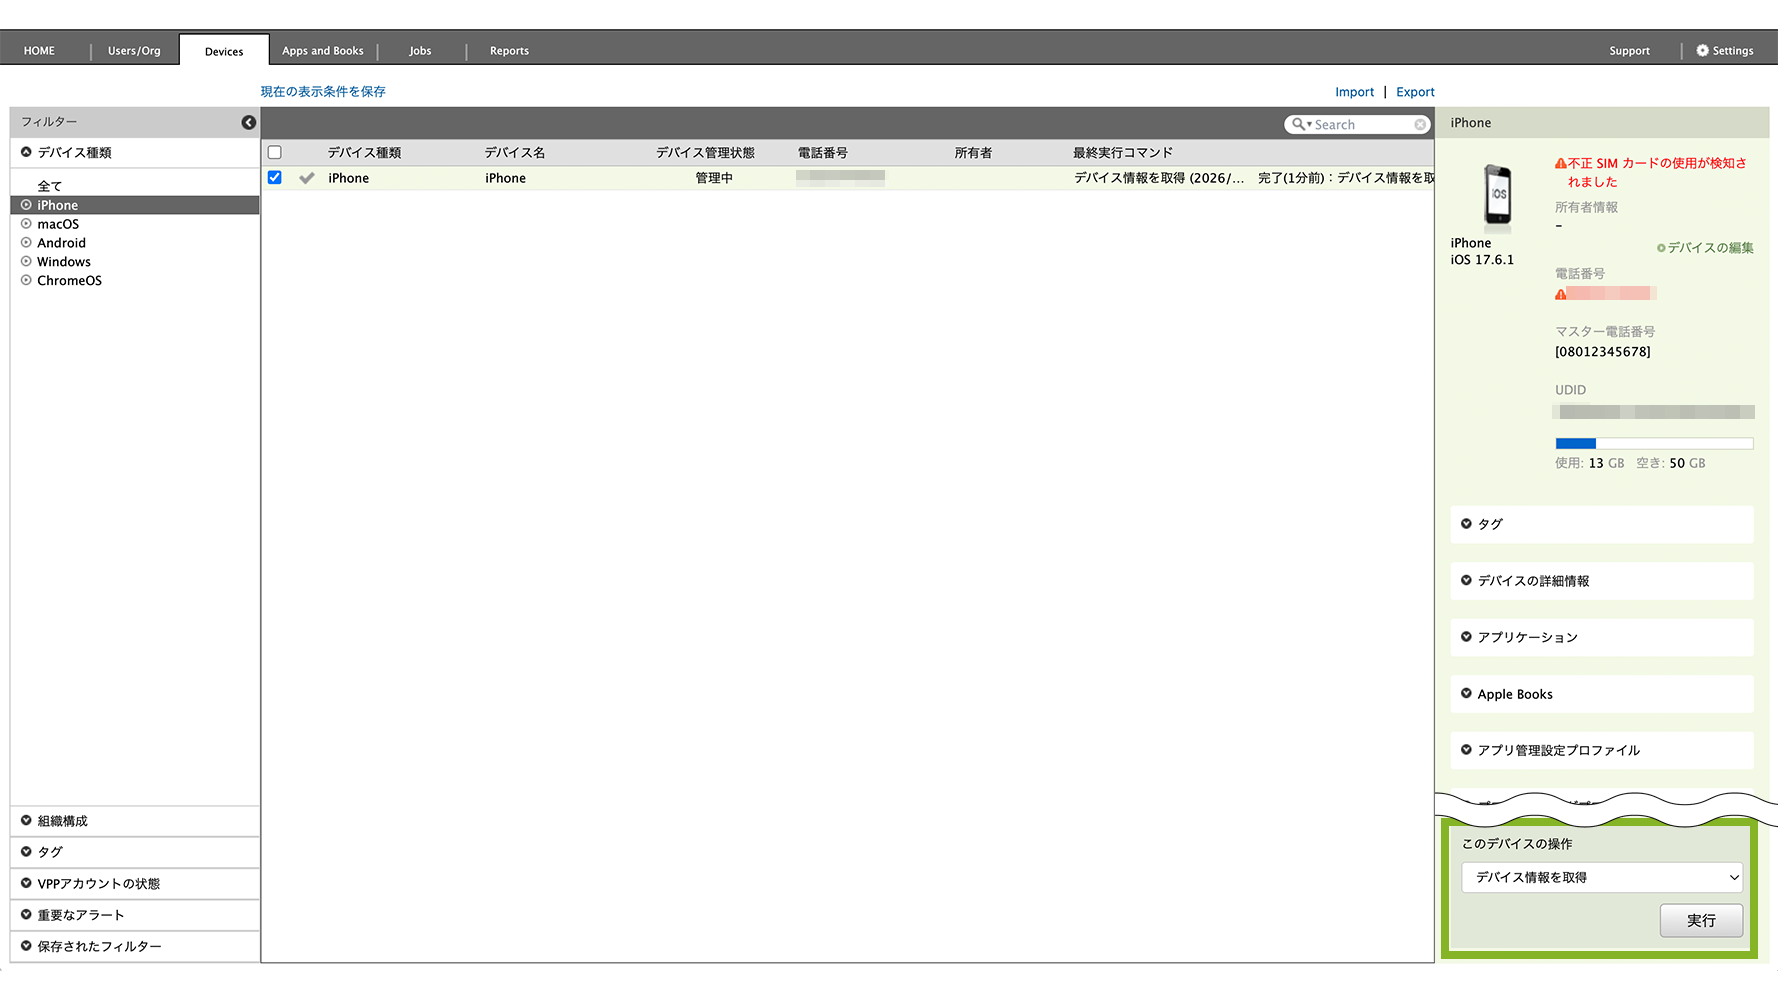1778x1000 pixels.
Task: Click the iPhone device image
Action: (x=1497, y=196)
